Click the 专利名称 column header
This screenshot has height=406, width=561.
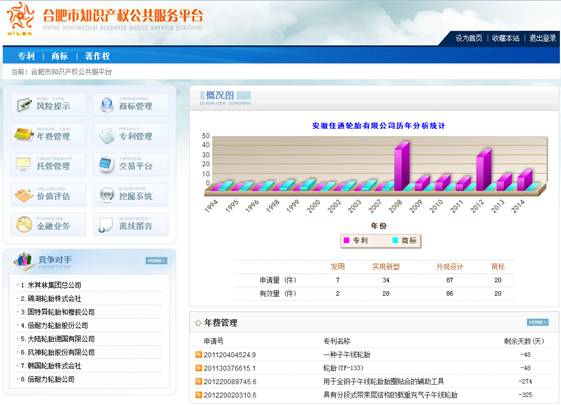tap(337, 341)
